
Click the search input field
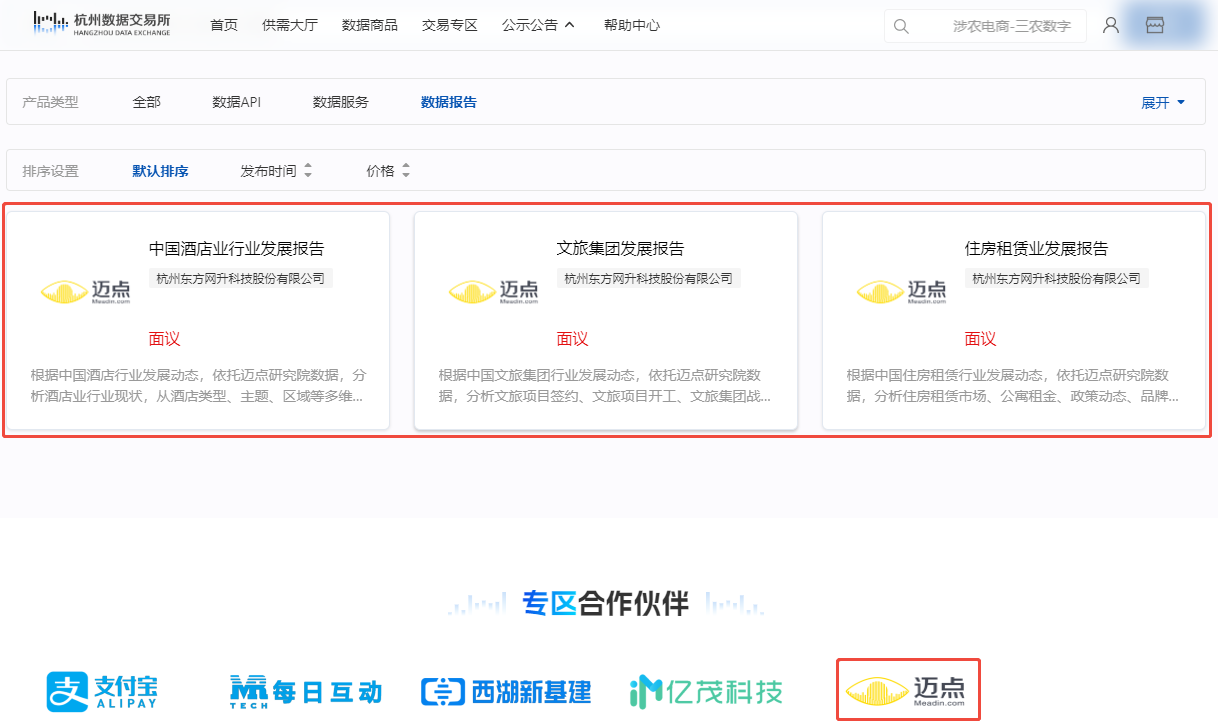coord(1000,25)
